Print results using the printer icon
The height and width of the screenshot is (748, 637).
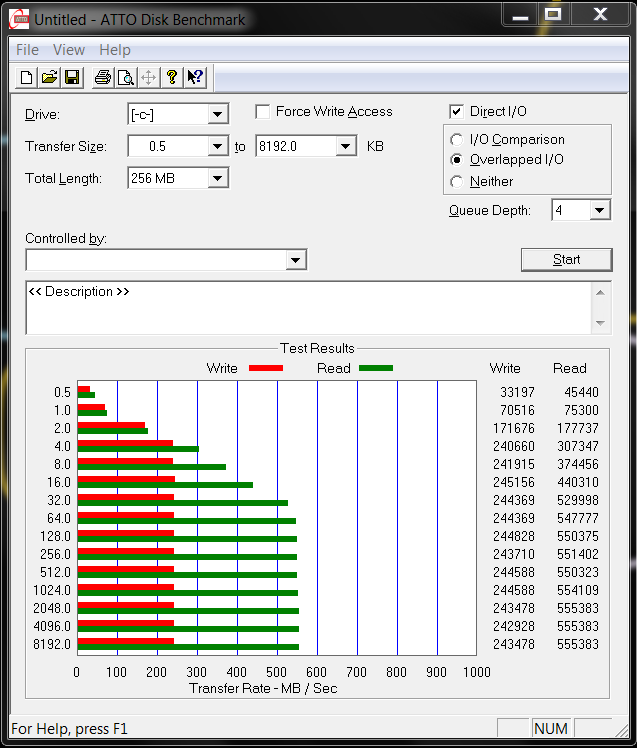click(x=102, y=78)
